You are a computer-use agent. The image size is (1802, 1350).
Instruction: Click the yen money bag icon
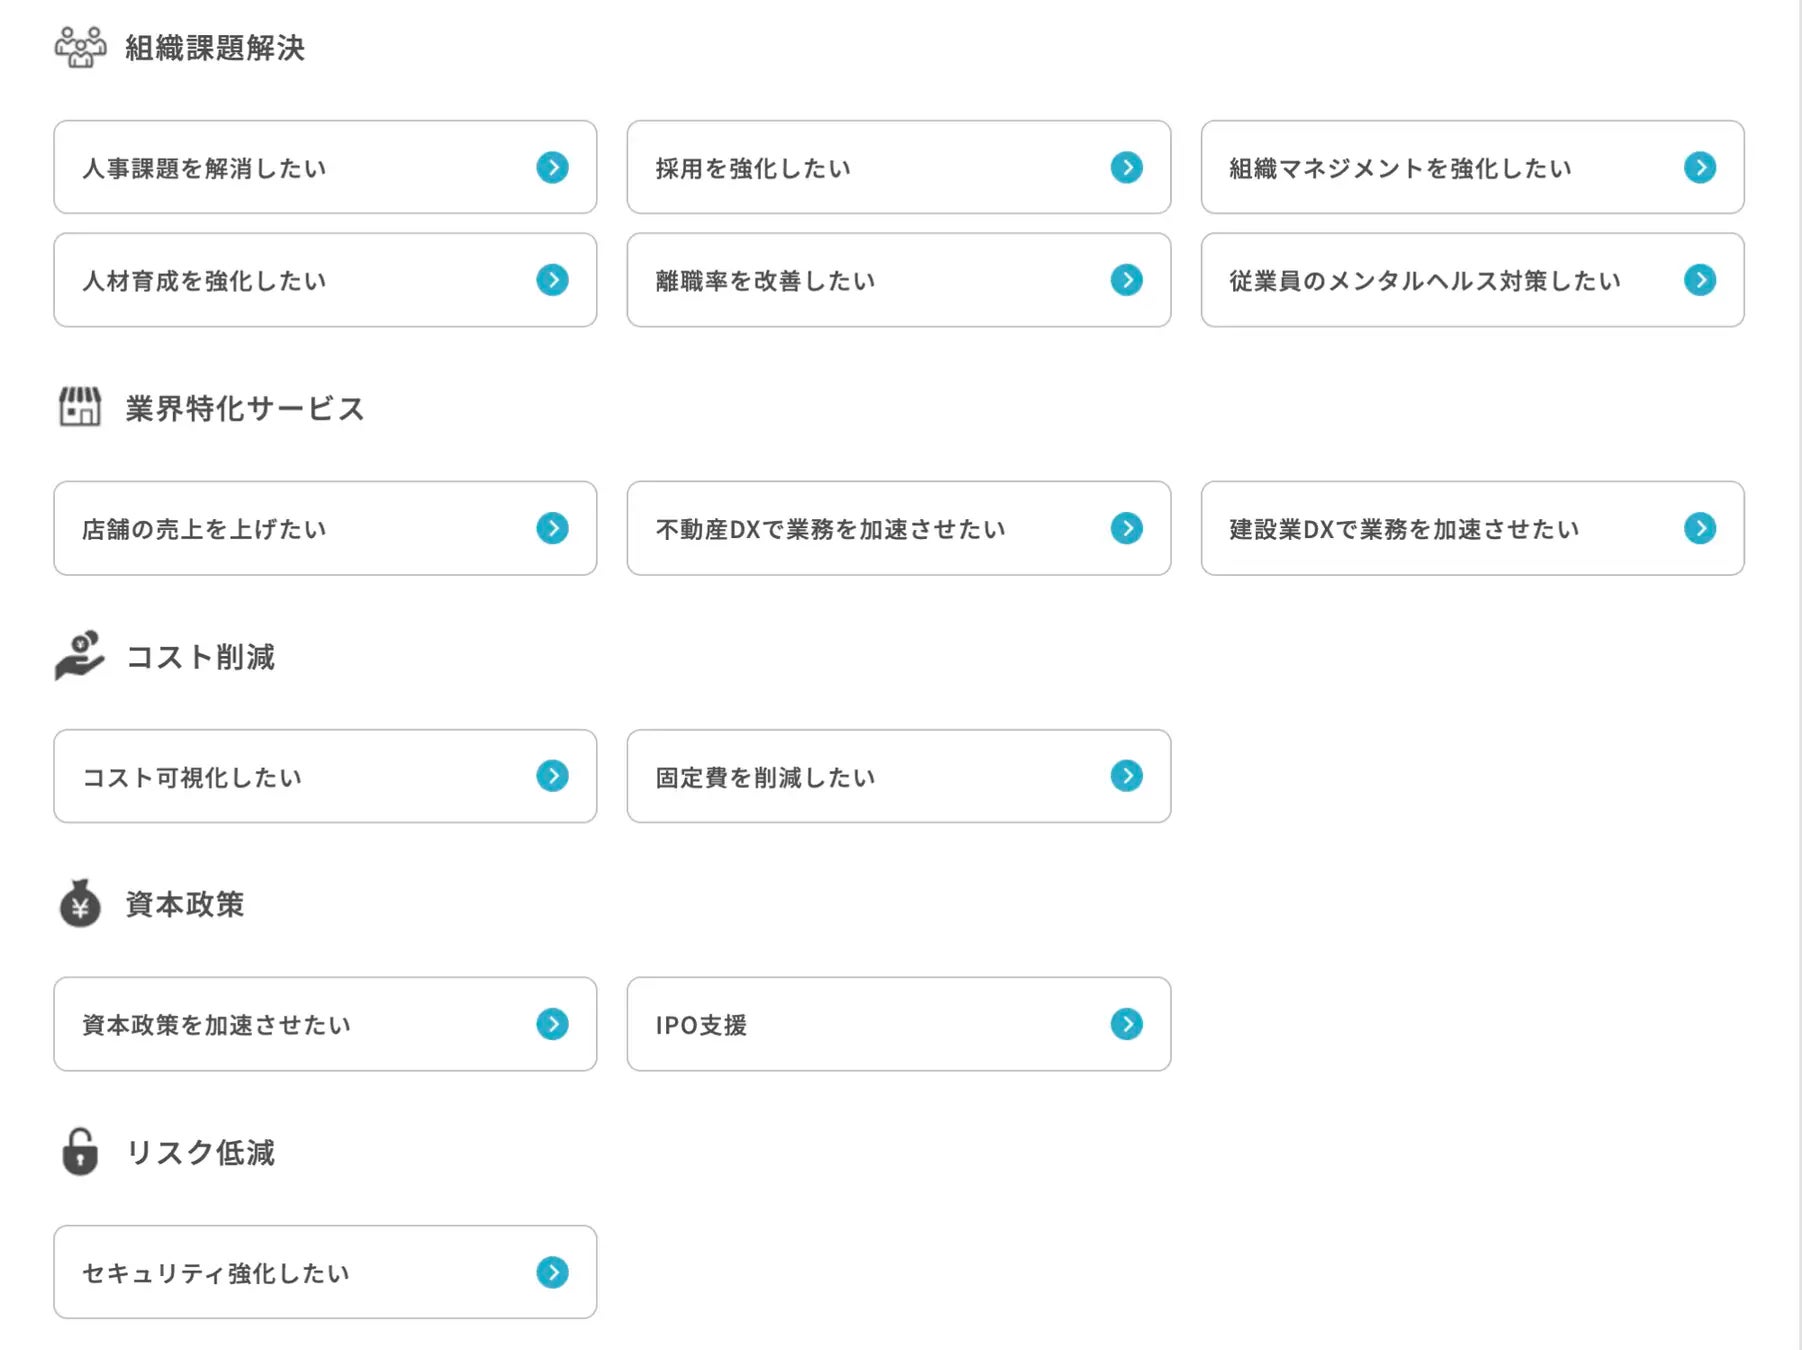pyautogui.click(x=80, y=904)
